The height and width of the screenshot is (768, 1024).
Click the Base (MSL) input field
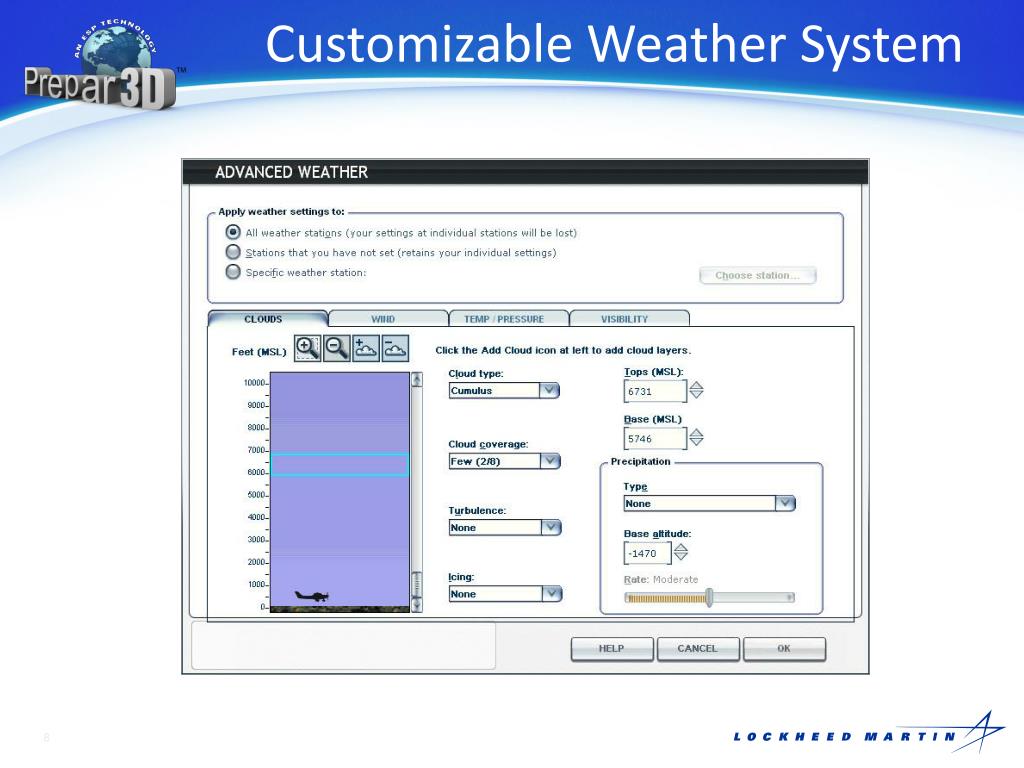pyautogui.click(x=655, y=438)
